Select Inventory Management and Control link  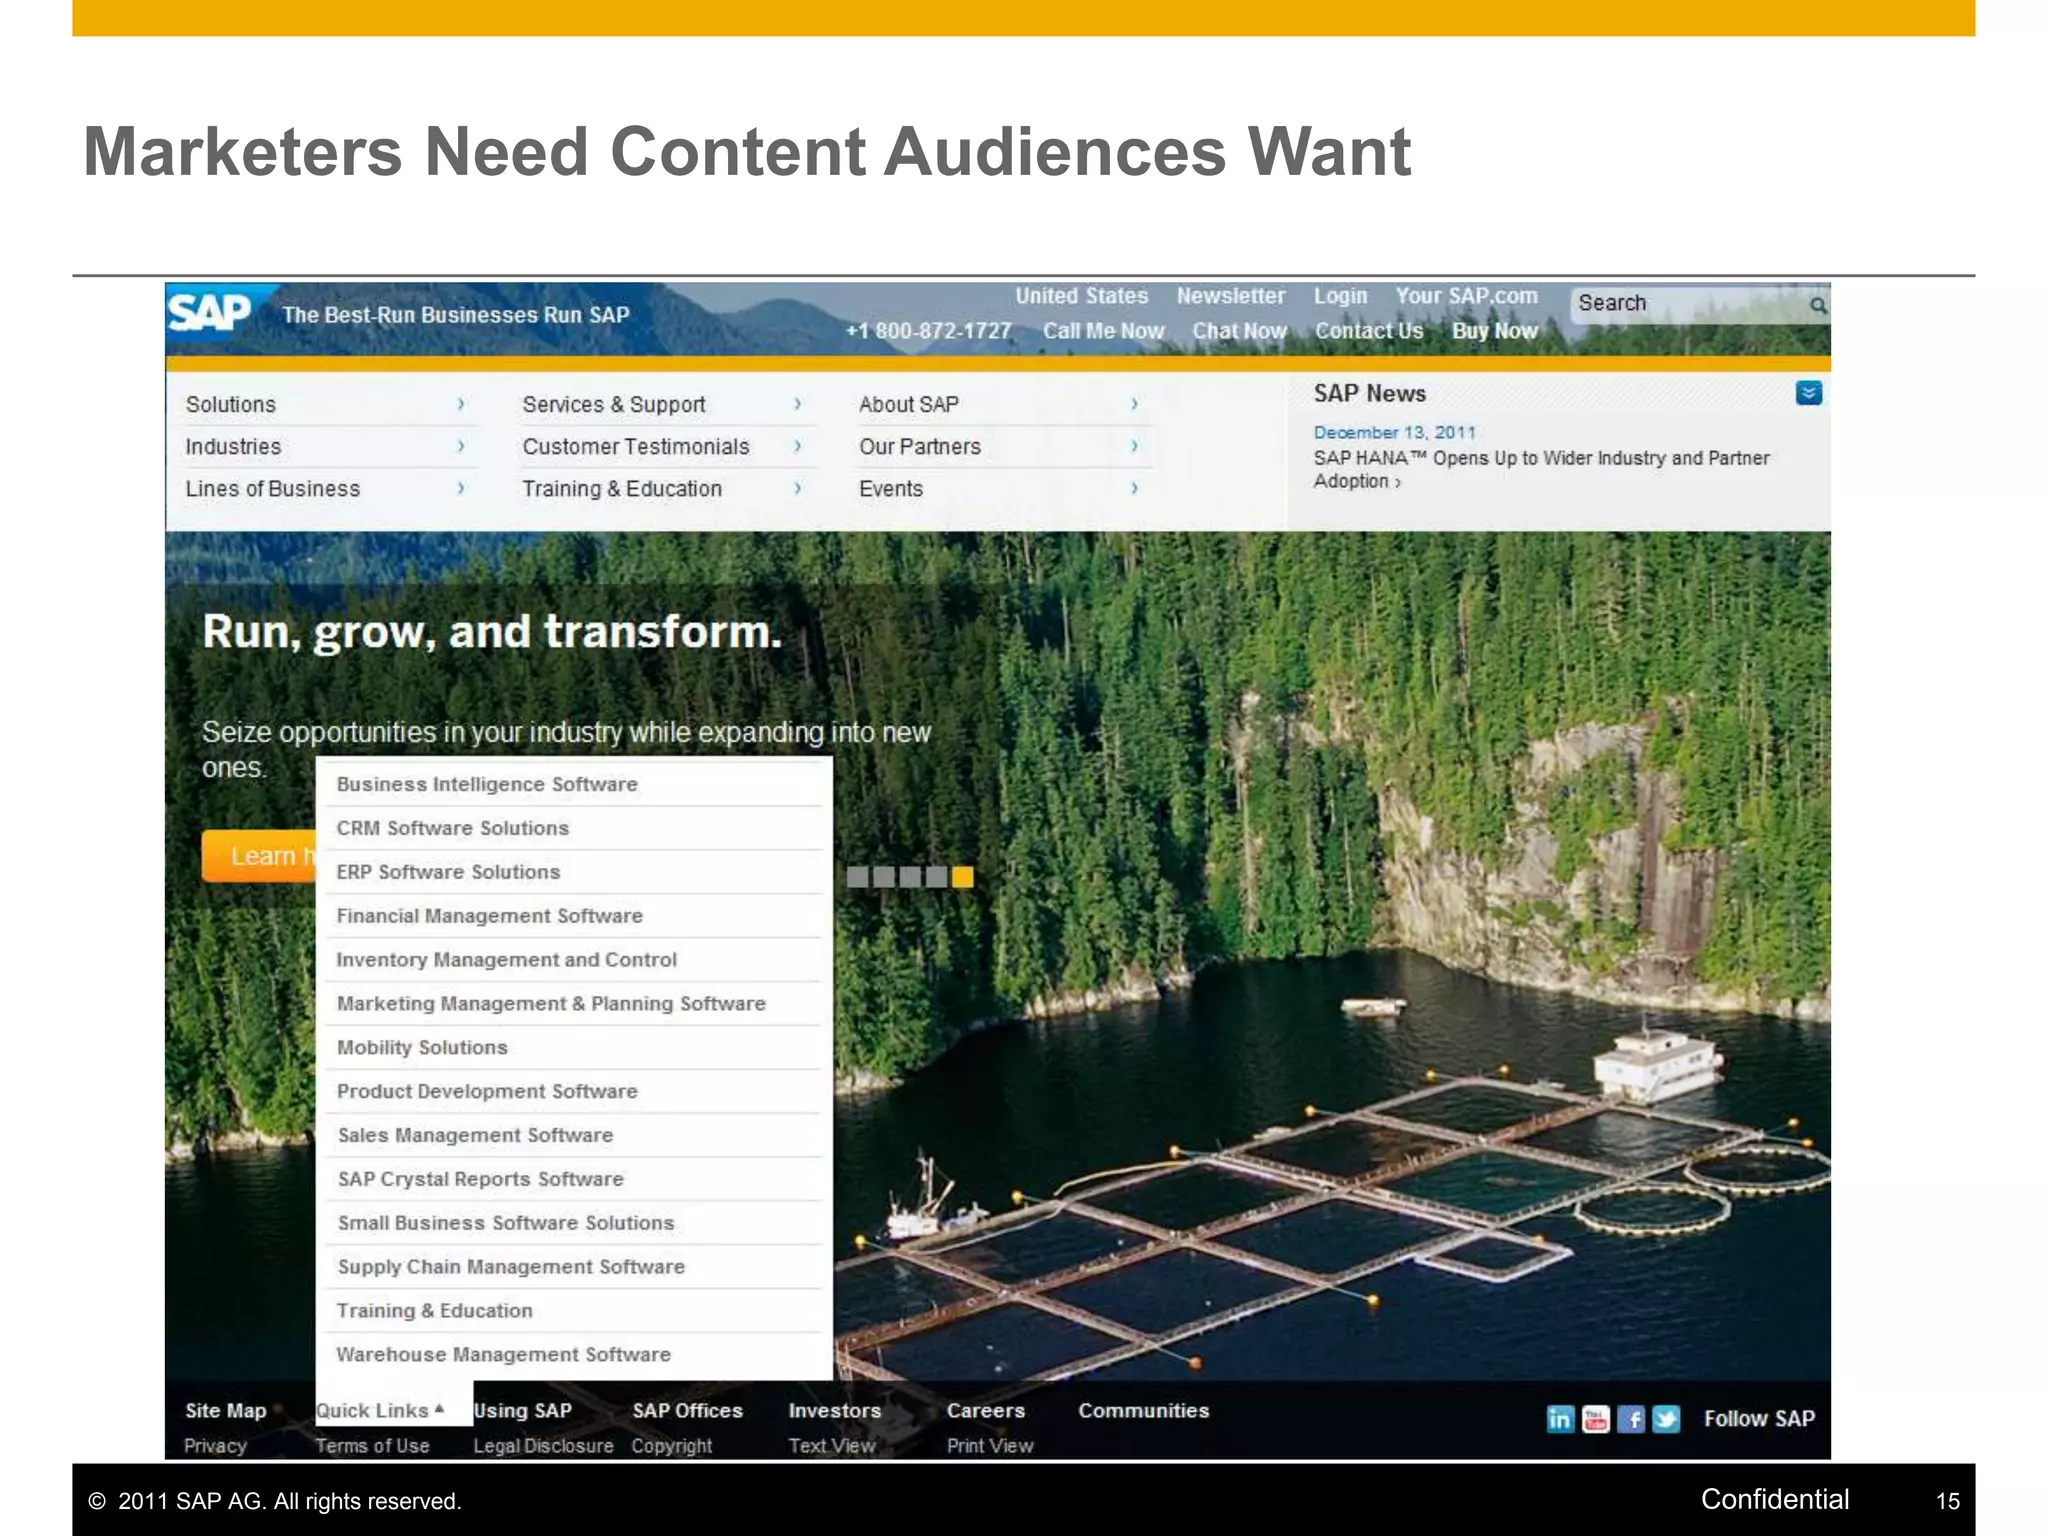click(575, 961)
